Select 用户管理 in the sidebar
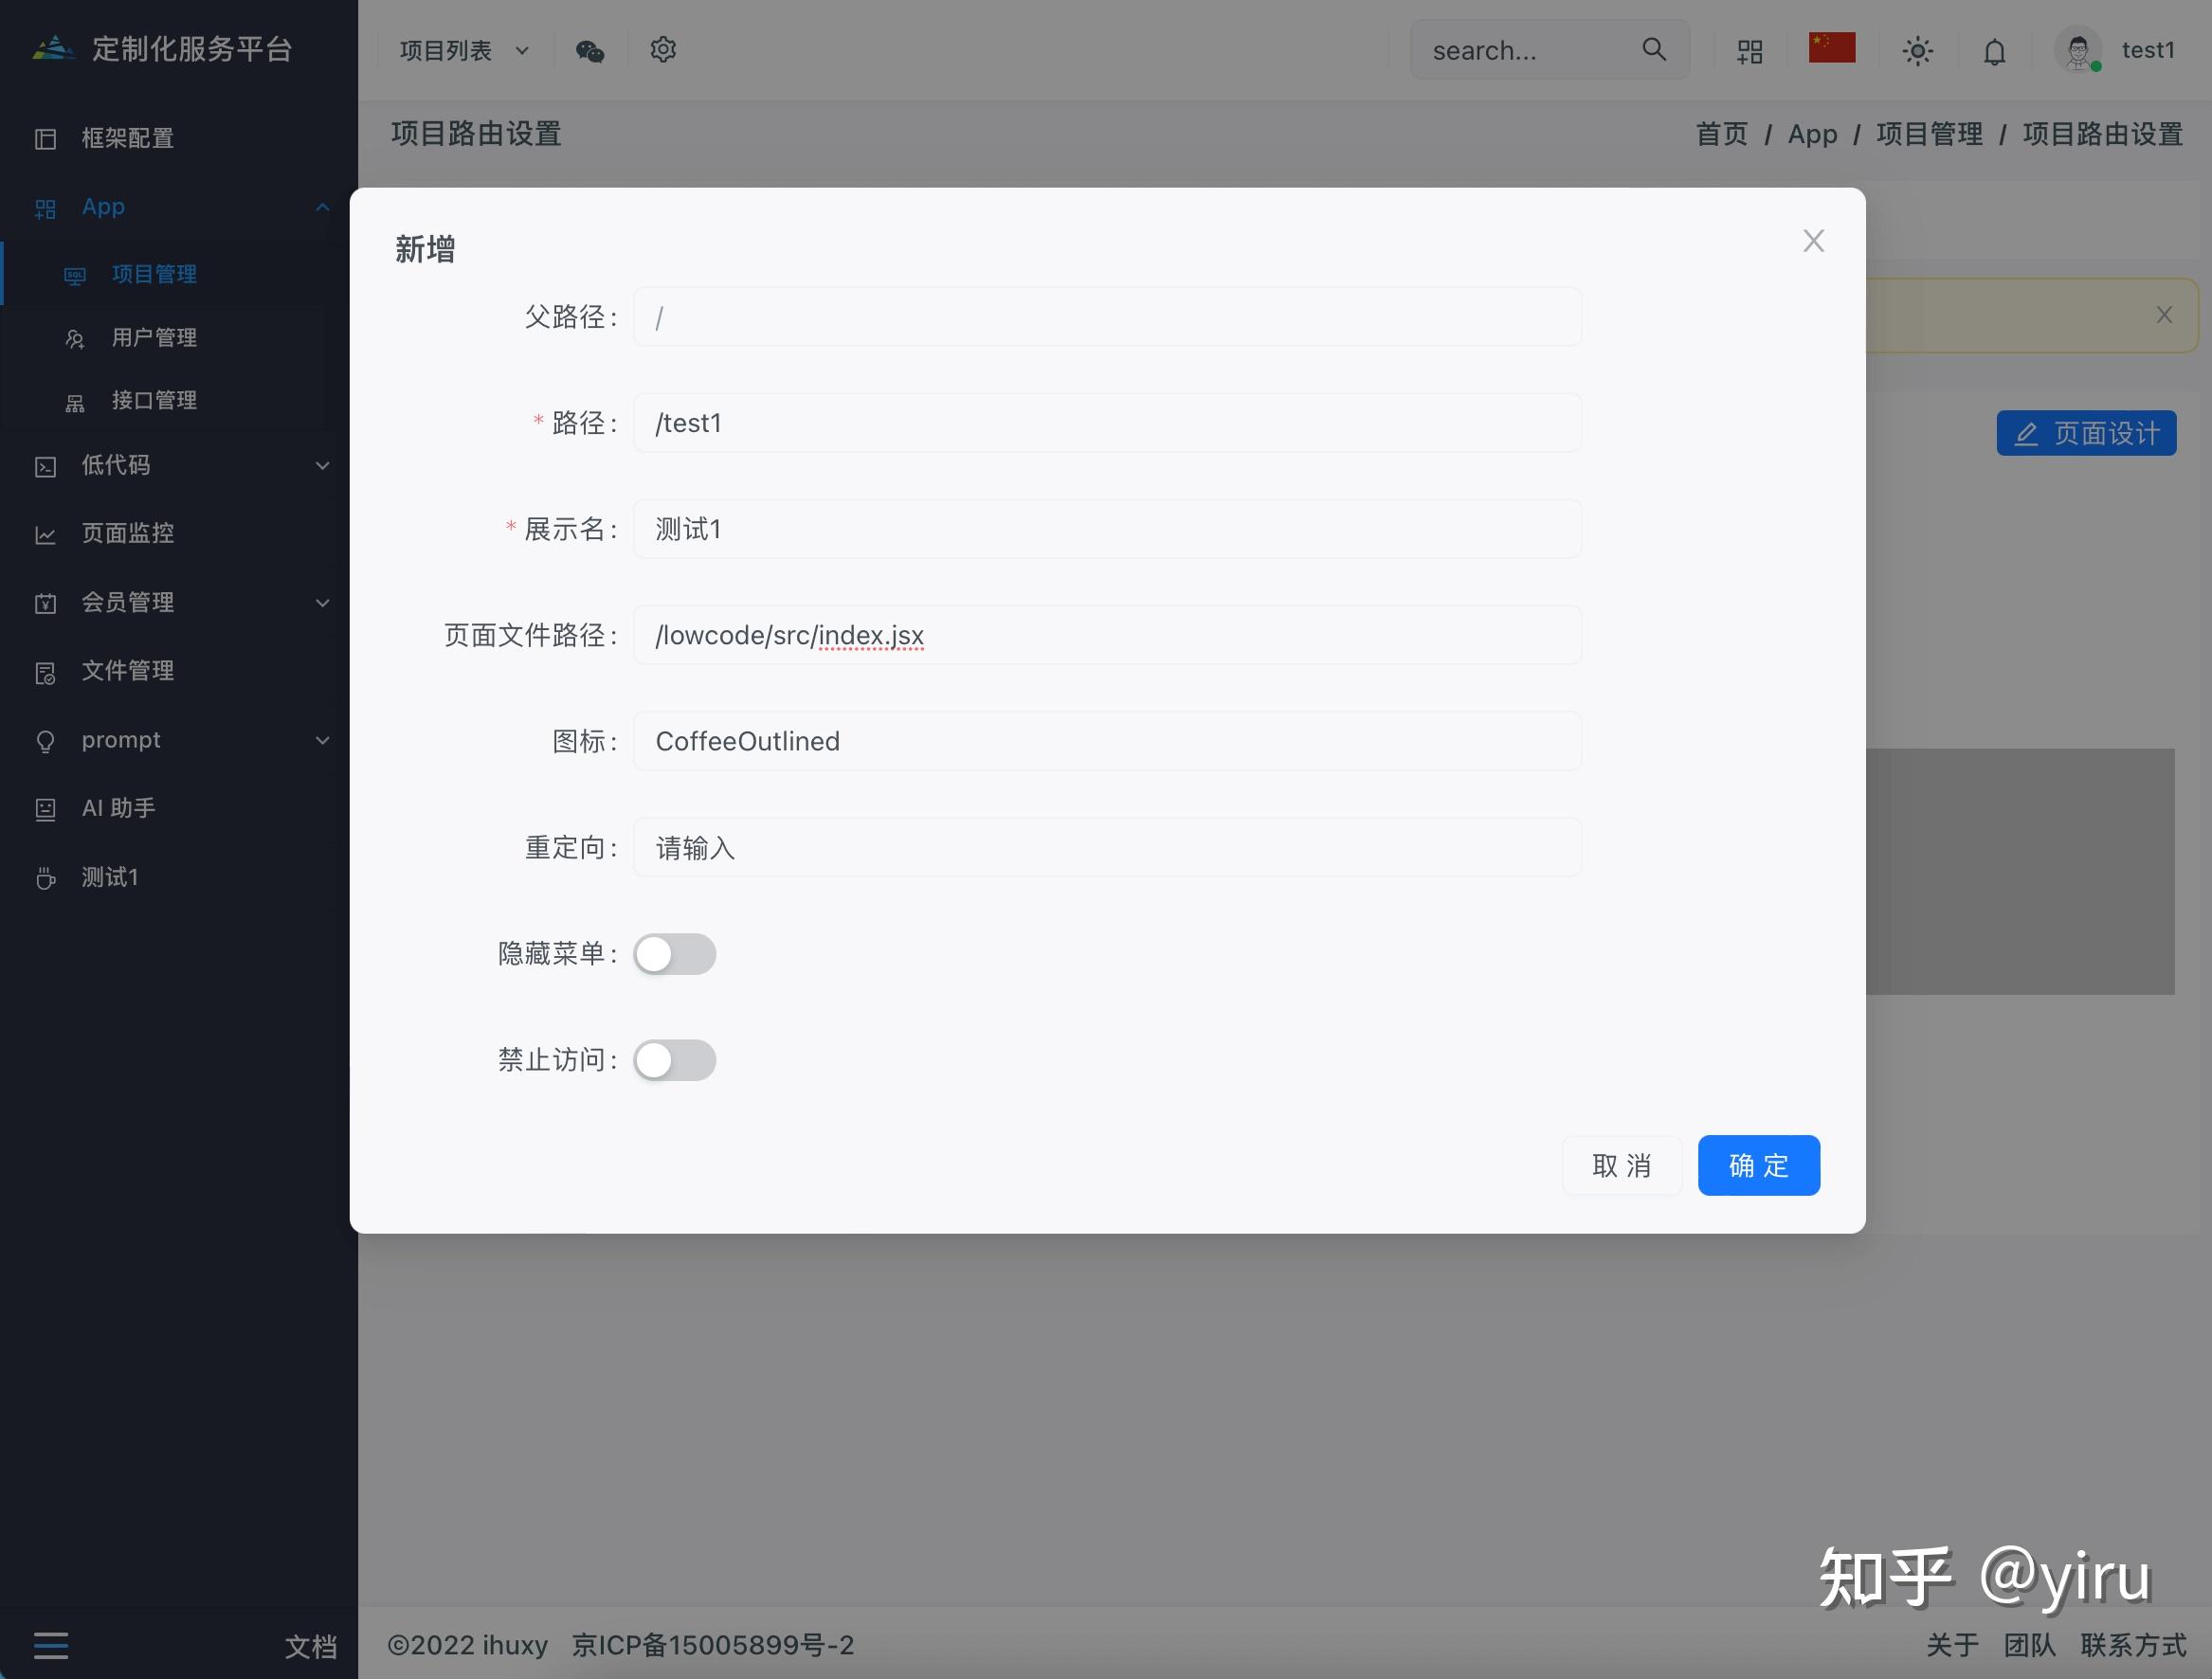Image resolution: width=2212 pixels, height=1679 pixels. (x=179, y=337)
